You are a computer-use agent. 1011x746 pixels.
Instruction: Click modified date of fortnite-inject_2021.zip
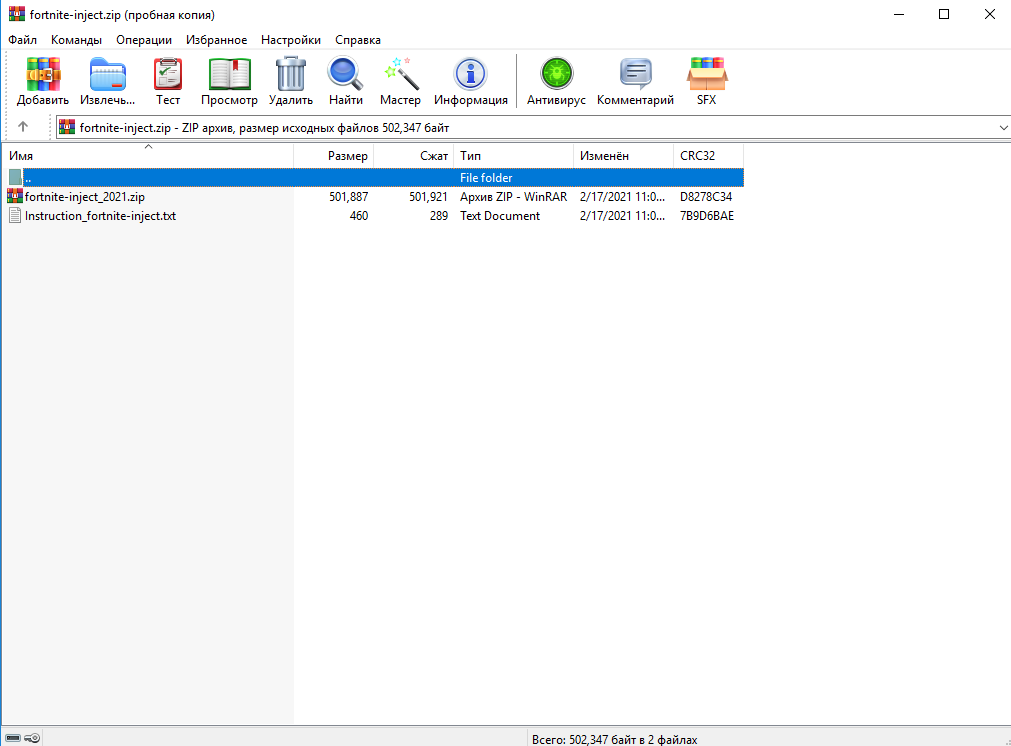point(622,197)
